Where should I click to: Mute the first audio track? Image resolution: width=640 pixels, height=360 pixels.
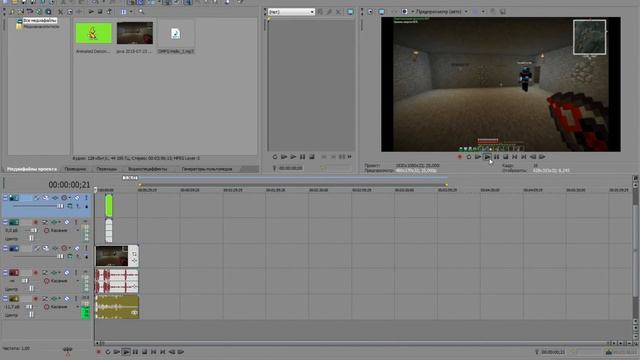coord(67,222)
